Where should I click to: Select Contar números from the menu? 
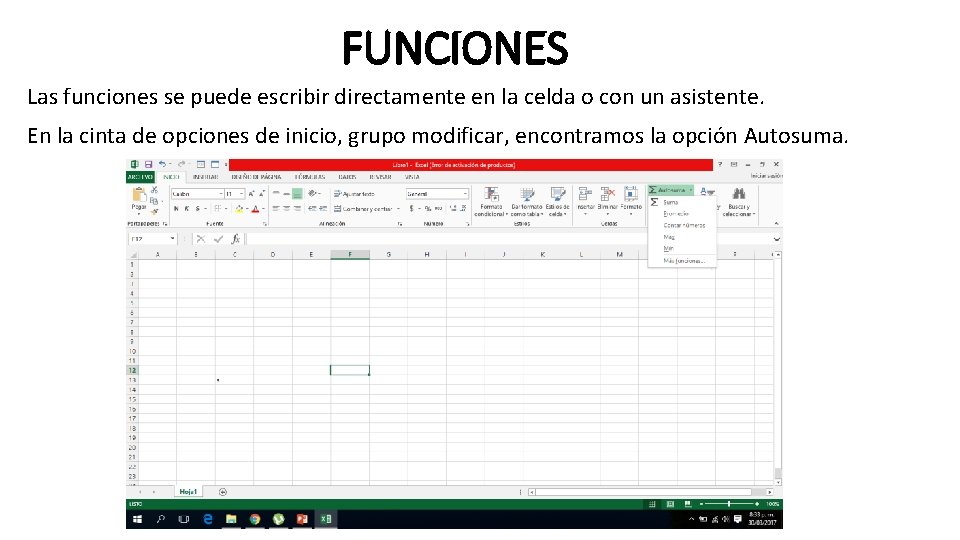681,225
